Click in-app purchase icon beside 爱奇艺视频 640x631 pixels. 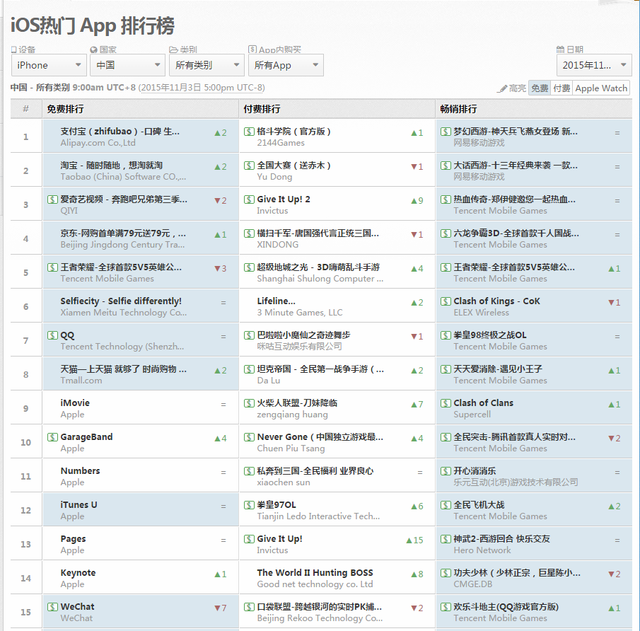click(x=52, y=199)
